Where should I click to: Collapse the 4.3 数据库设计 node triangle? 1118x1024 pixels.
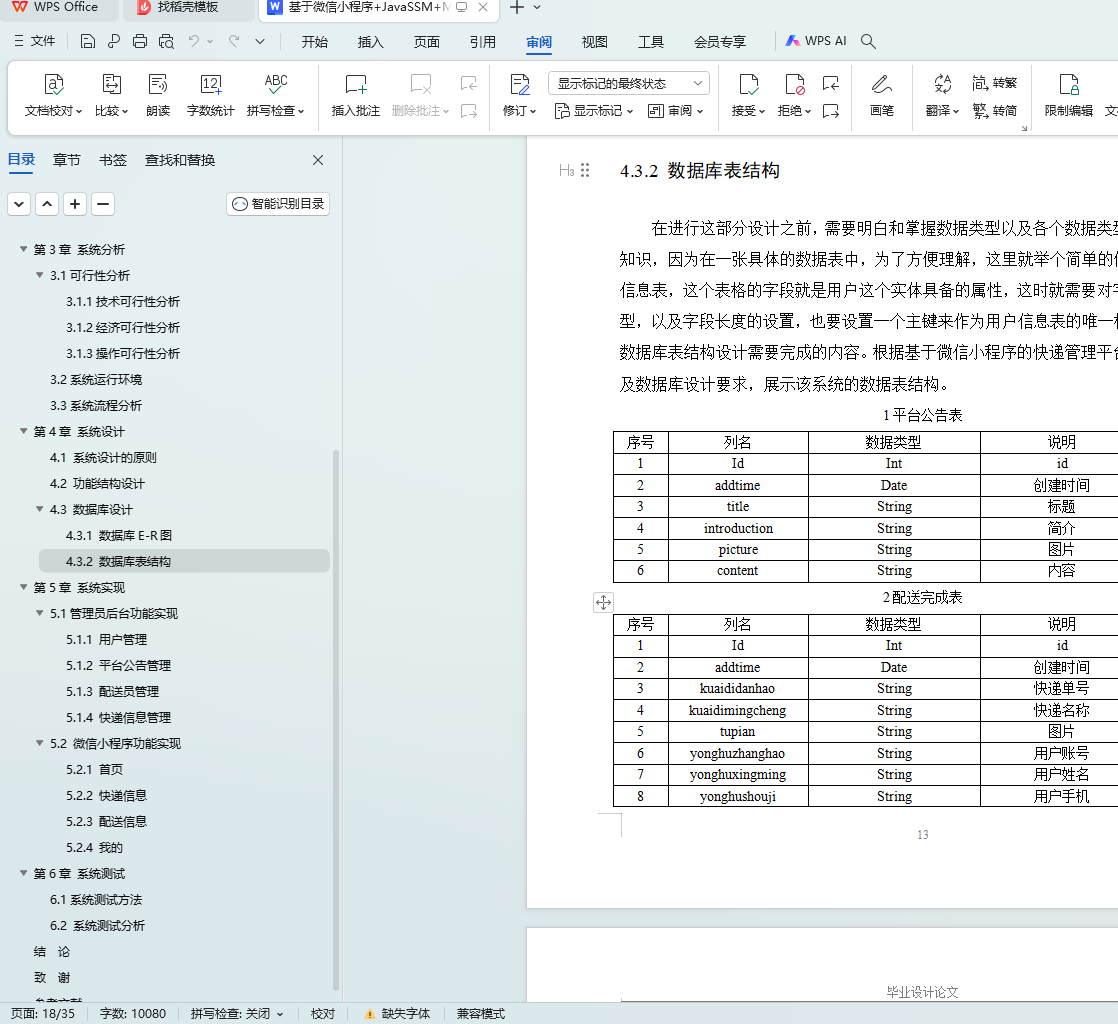(40, 509)
